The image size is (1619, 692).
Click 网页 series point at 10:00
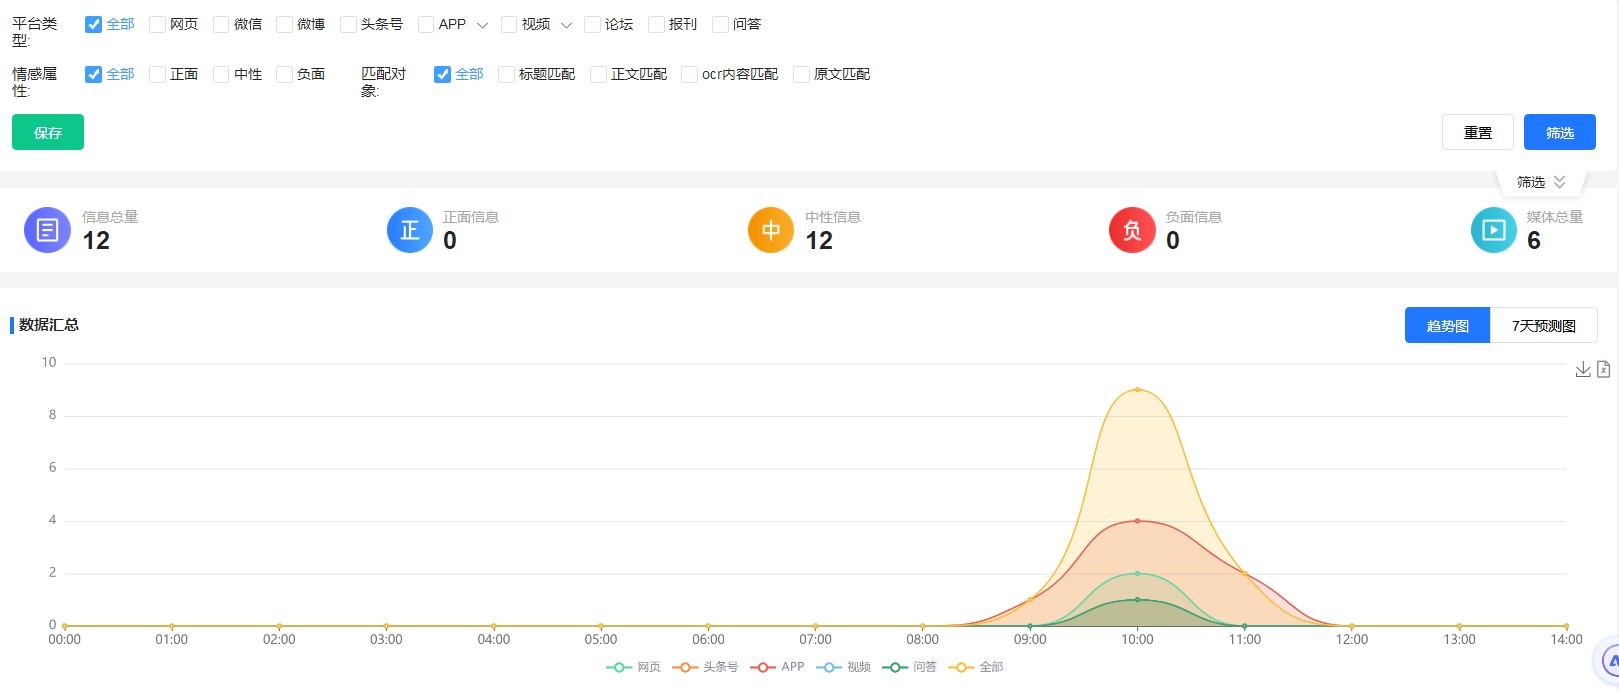click(1137, 573)
